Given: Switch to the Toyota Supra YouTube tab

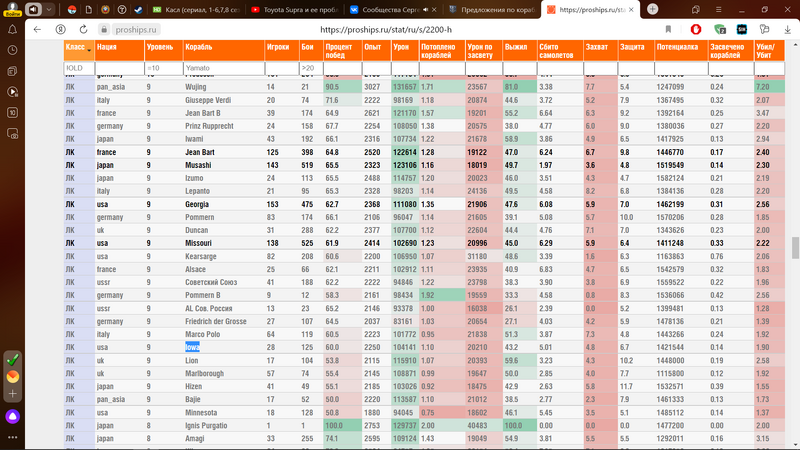Looking at the screenshot, I should [x=293, y=9].
